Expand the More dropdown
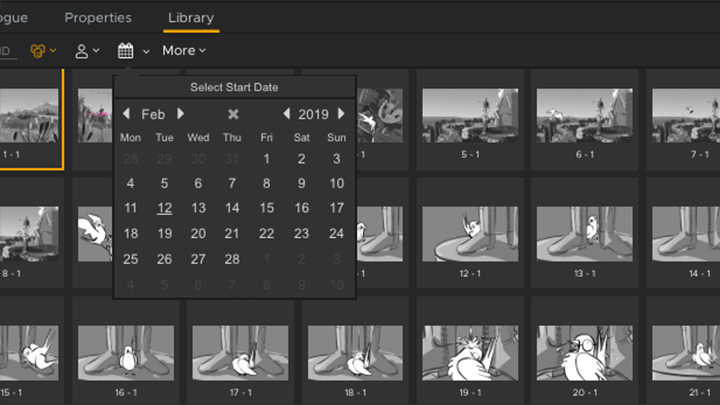Image resolution: width=720 pixels, height=405 pixels. coord(184,50)
